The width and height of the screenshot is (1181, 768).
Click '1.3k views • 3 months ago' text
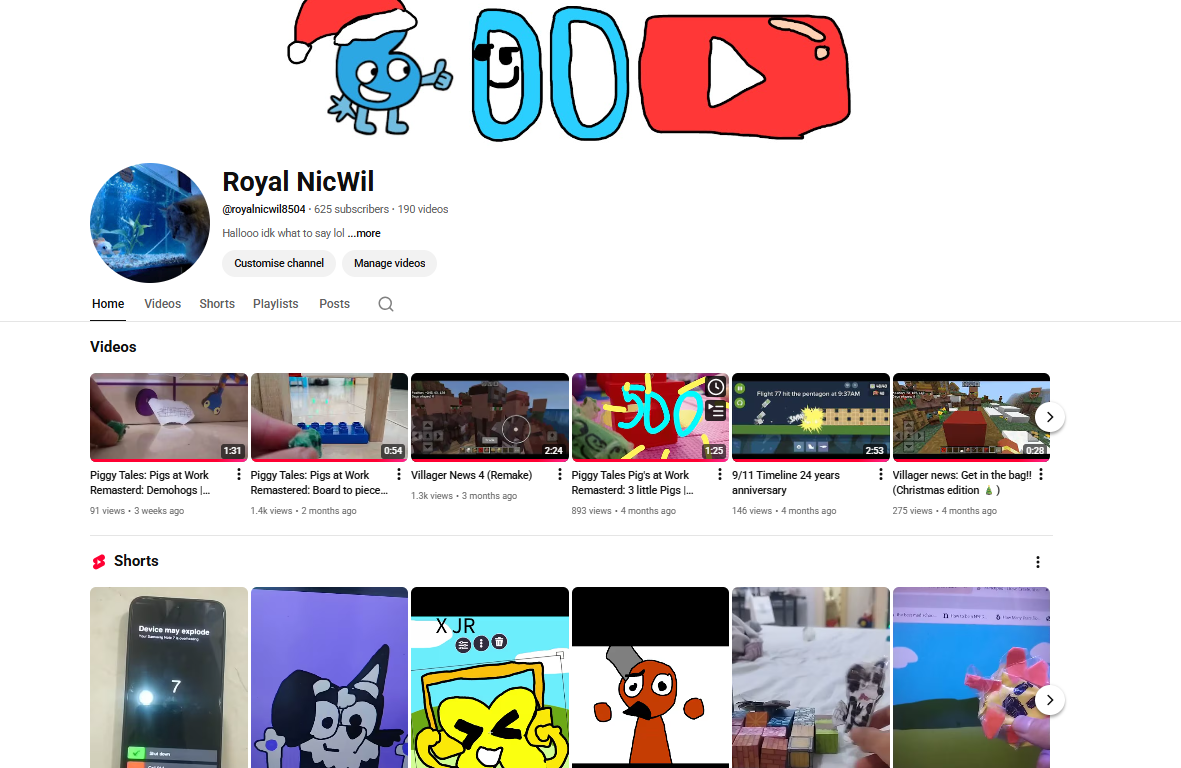pos(464,496)
